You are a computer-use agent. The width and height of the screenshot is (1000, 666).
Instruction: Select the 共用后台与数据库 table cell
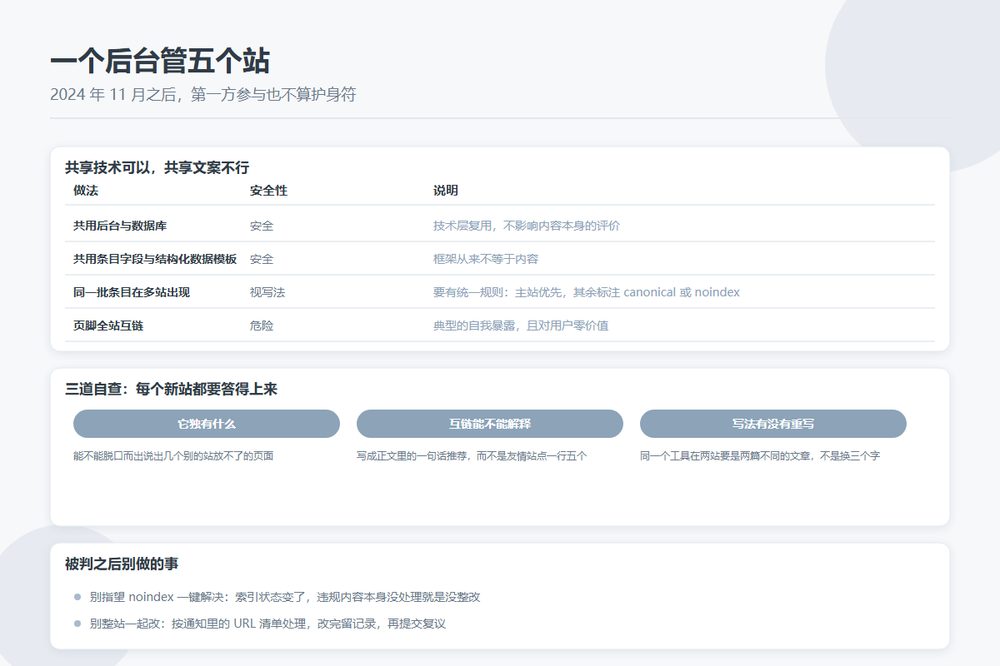click(120, 225)
